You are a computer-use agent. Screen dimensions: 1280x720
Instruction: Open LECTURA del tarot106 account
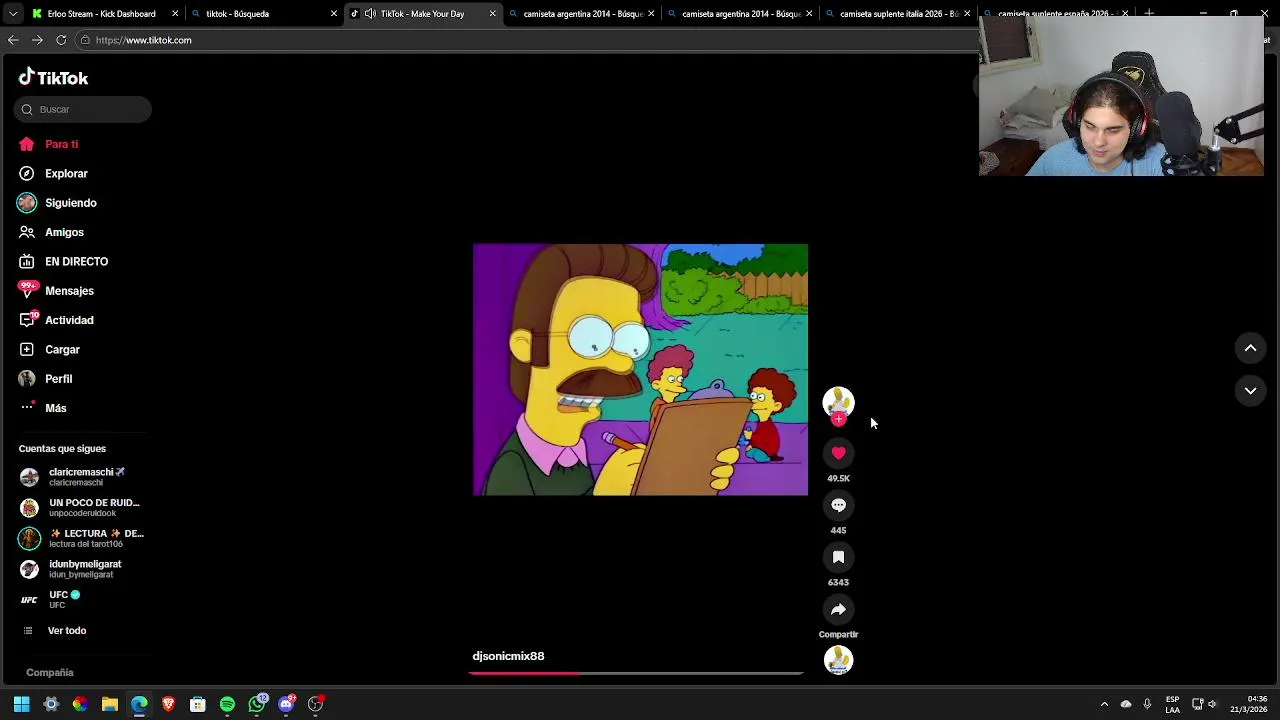(x=83, y=538)
